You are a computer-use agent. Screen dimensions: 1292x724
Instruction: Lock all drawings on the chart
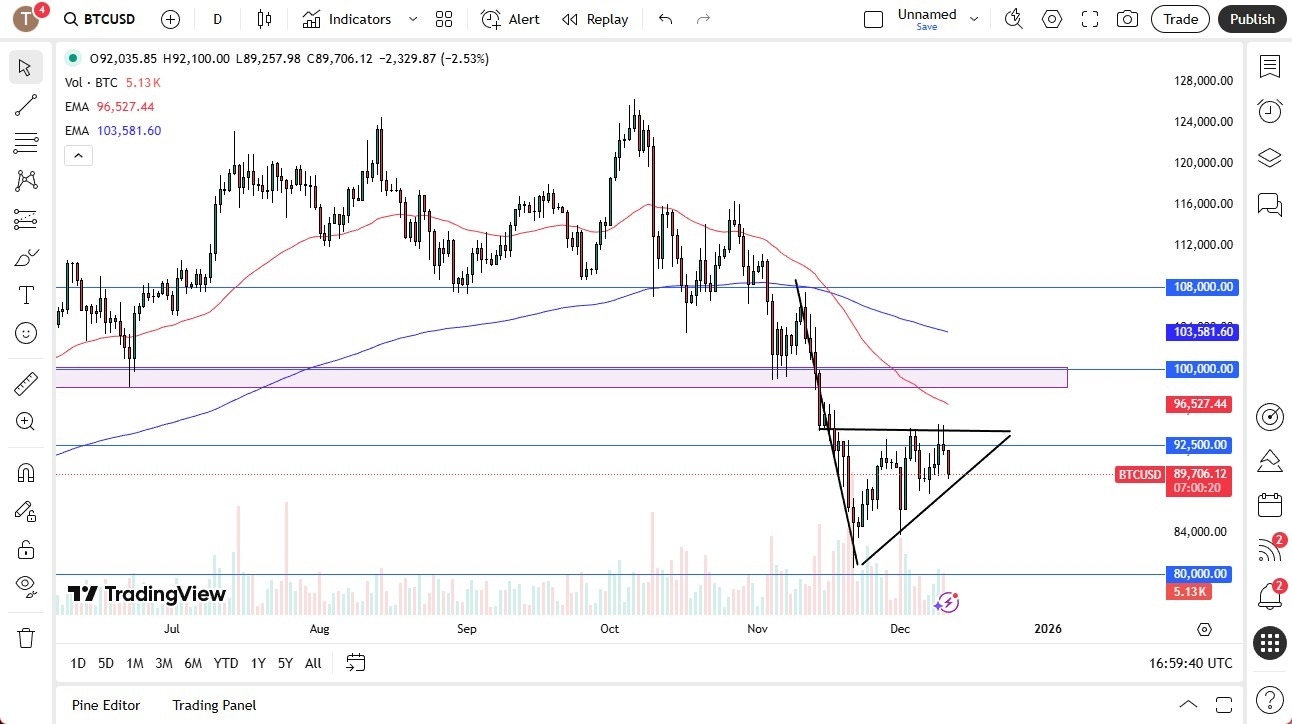[26, 549]
